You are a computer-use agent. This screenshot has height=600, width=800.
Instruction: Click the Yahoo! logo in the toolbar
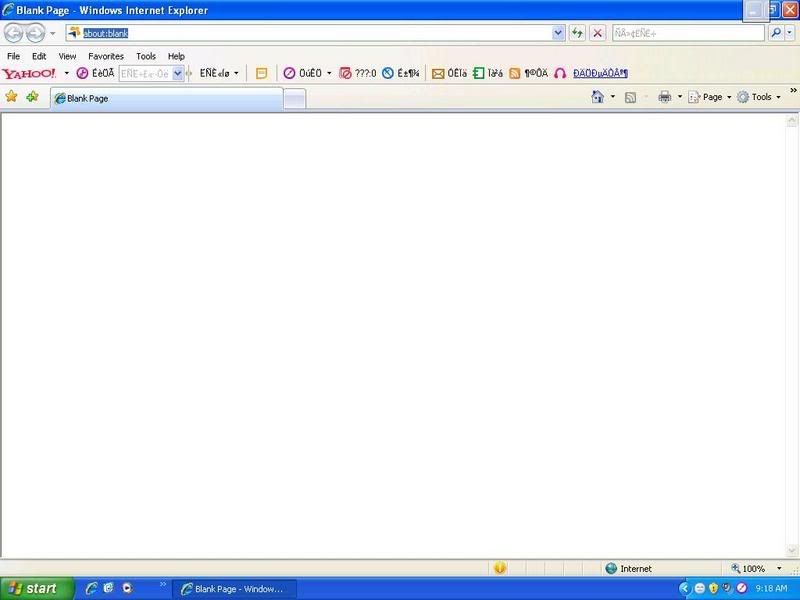[x=29, y=73]
